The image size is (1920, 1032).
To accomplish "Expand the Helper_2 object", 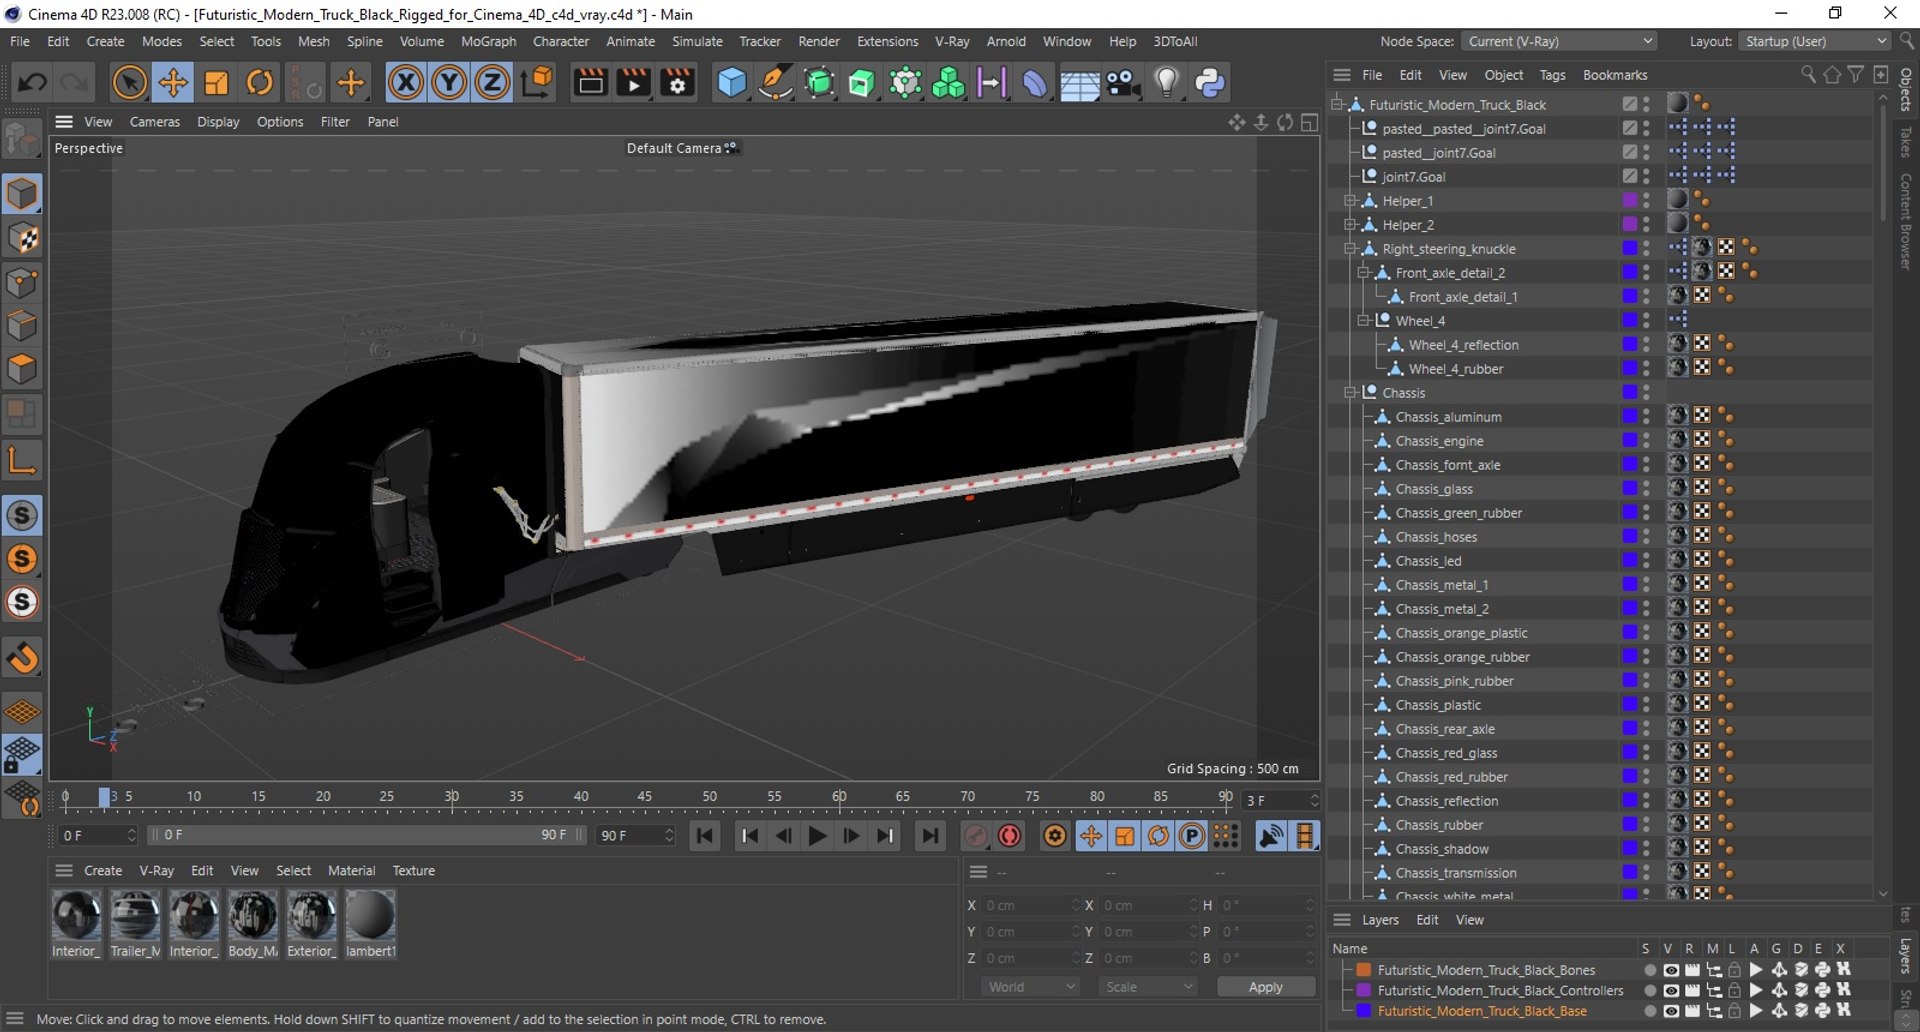I will [1350, 225].
